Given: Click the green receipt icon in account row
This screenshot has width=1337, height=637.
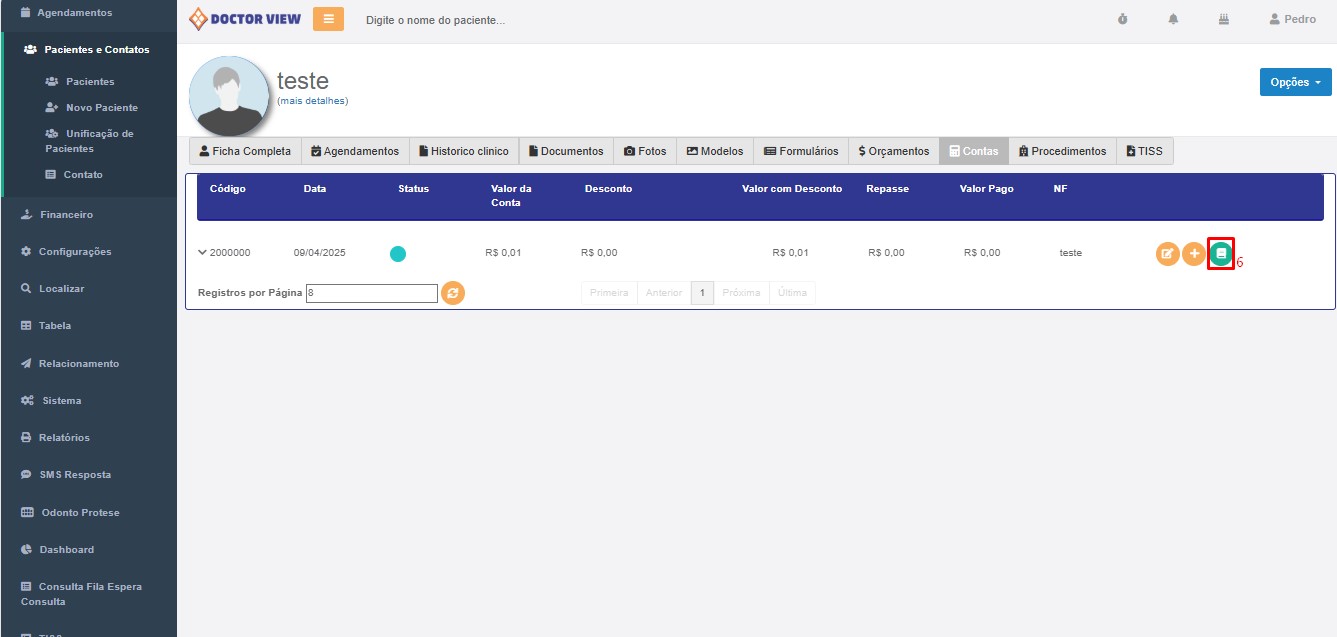Looking at the screenshot, I should pos(1220,254).
